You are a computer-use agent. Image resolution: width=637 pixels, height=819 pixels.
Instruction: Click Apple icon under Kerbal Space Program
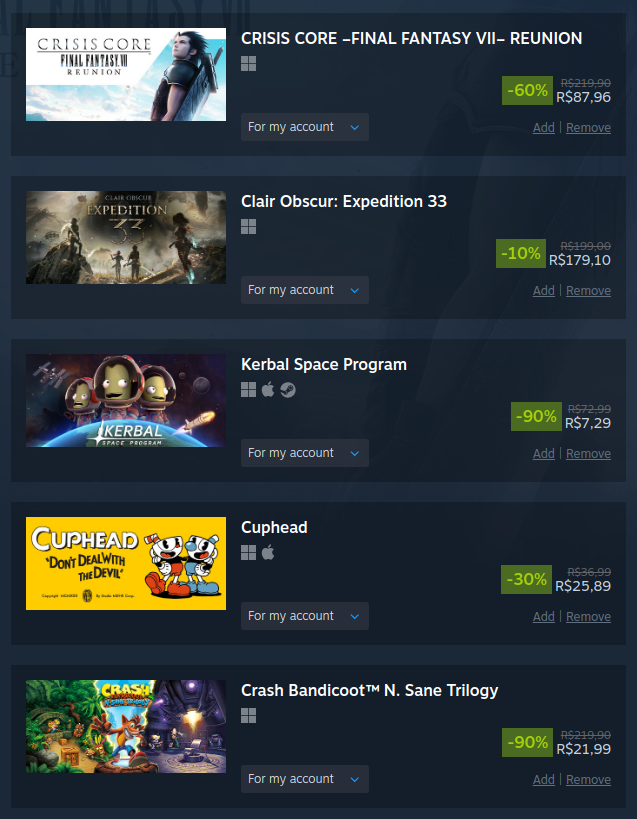(268, 390)
